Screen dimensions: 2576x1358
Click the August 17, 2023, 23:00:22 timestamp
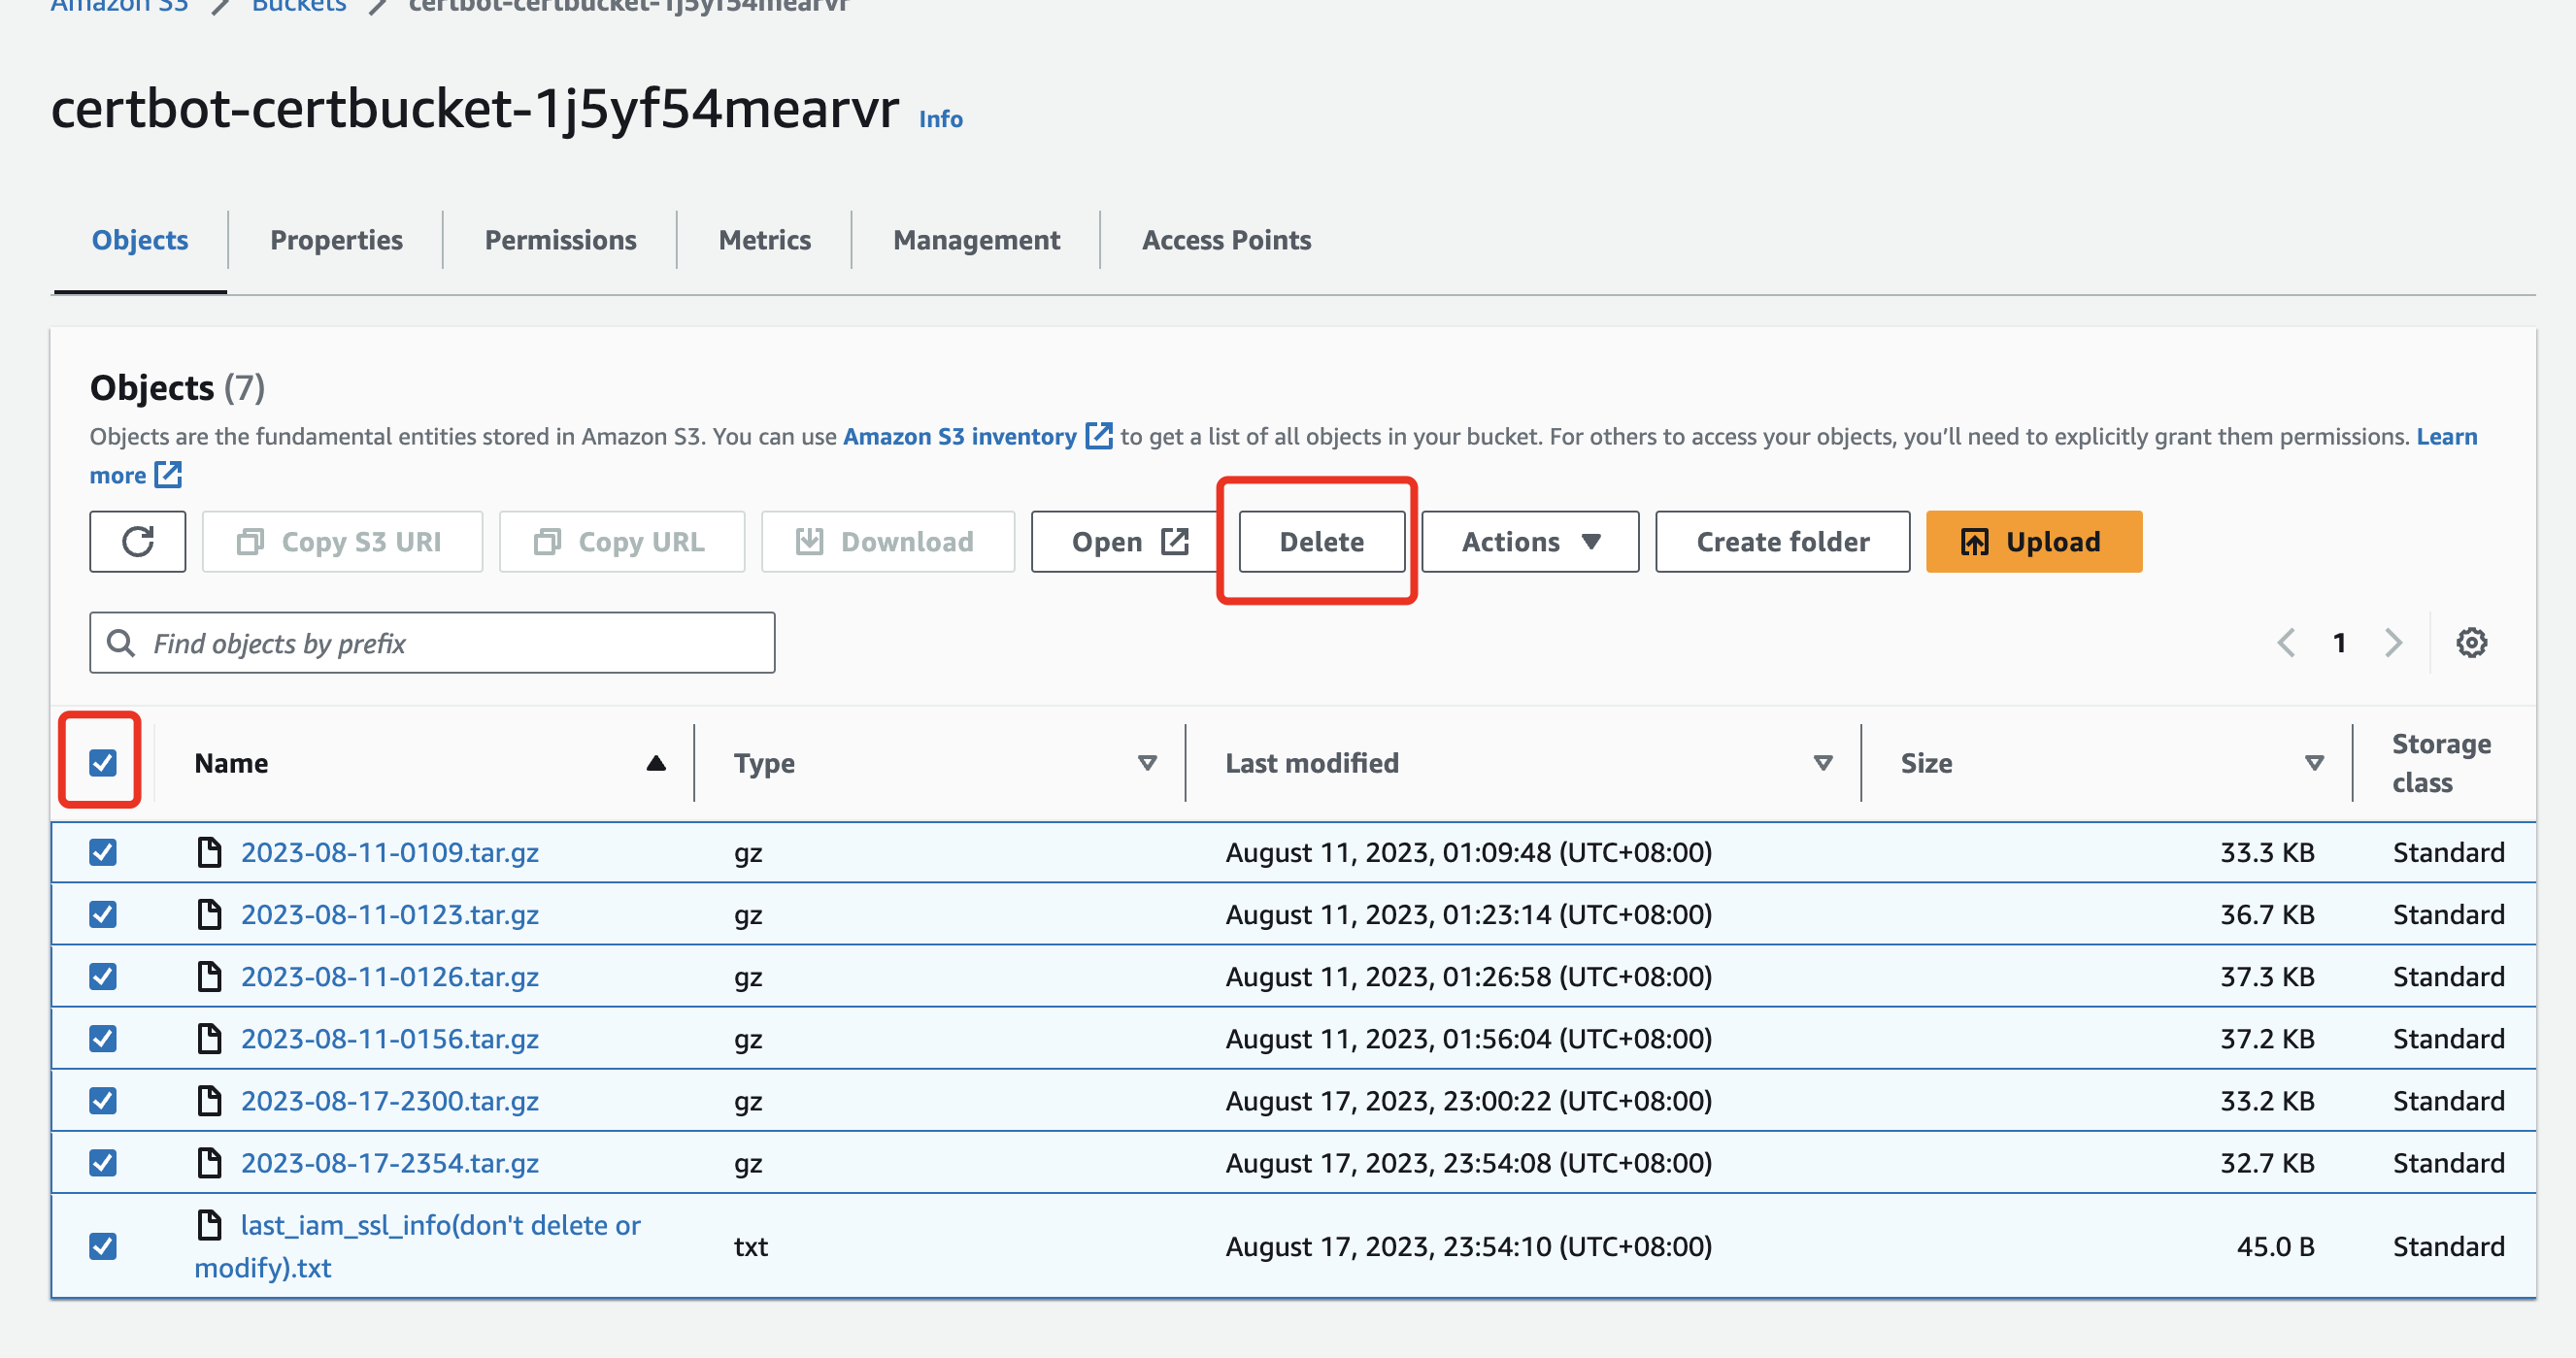point(1468,1100)
